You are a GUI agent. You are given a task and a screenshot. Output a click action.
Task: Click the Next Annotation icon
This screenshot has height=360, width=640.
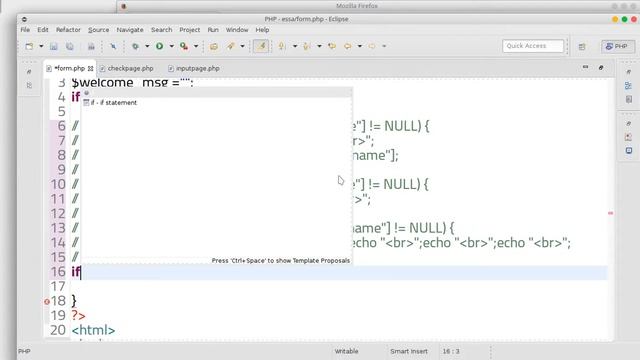[282, 46]
